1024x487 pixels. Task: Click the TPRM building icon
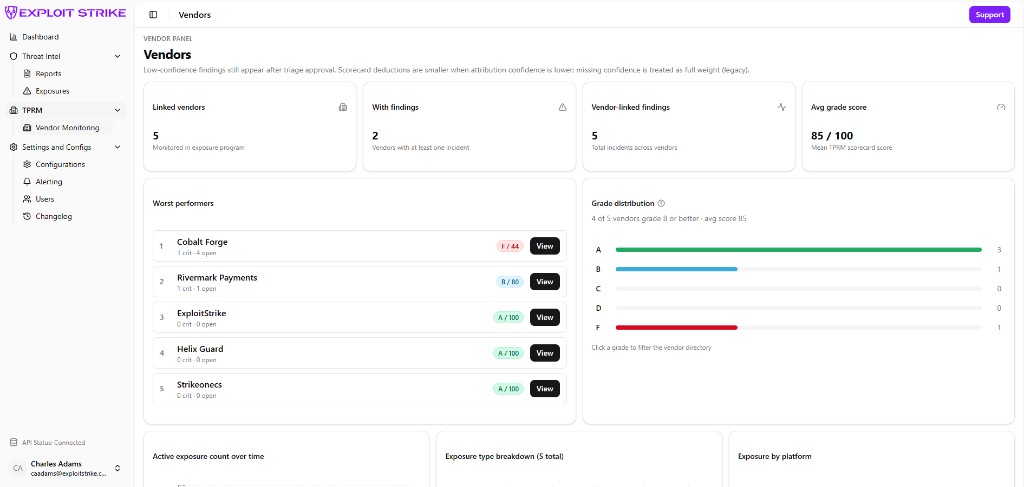pyautogui.click(x=14, y=110)
